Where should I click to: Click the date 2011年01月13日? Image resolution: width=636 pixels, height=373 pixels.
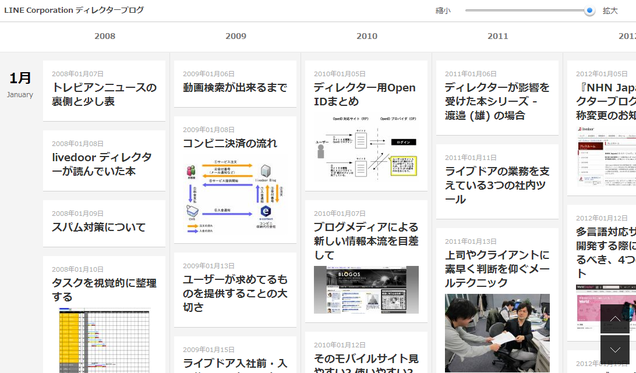[471, 242]
